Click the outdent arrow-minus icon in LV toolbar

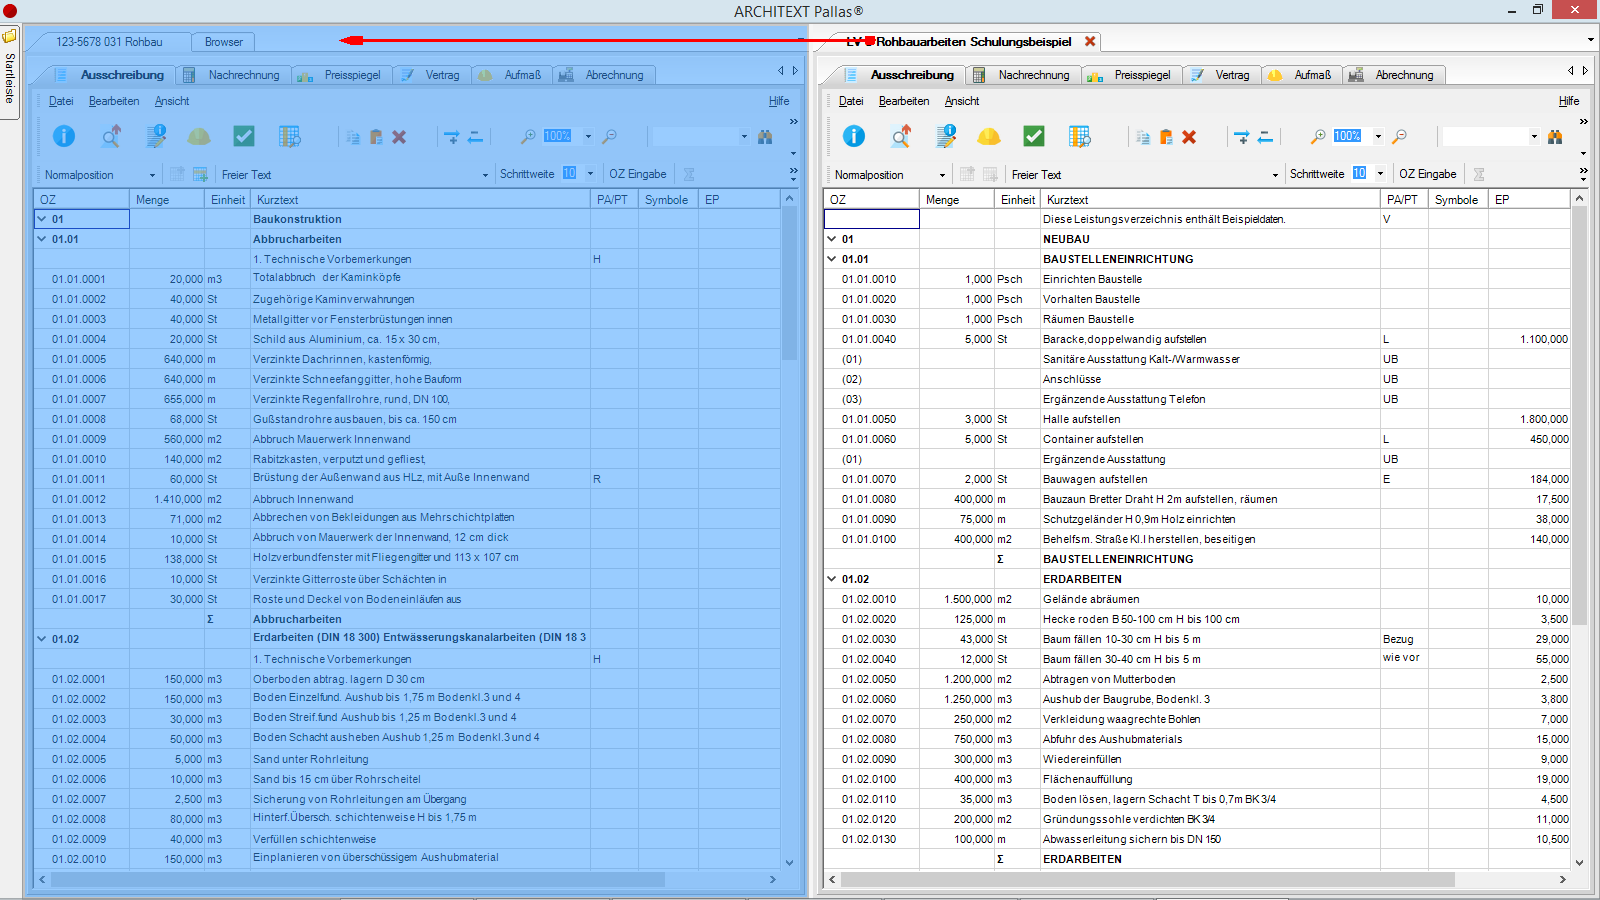1265,137
